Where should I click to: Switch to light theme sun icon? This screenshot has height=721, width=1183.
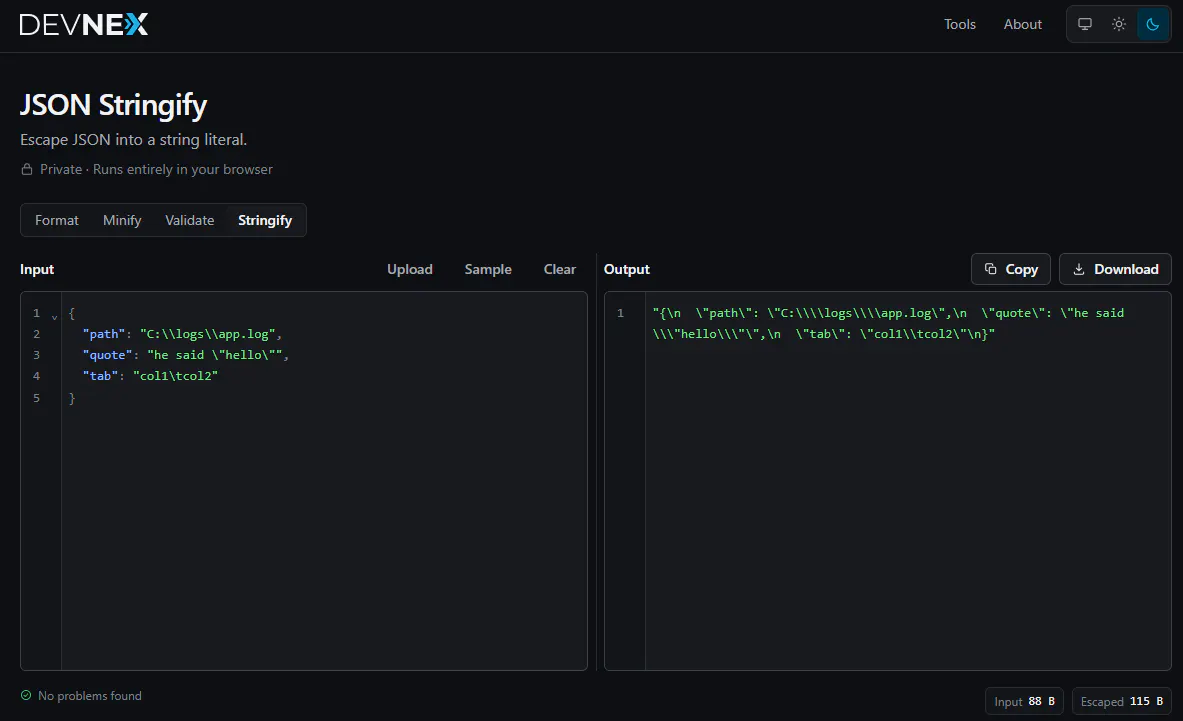1119,24
